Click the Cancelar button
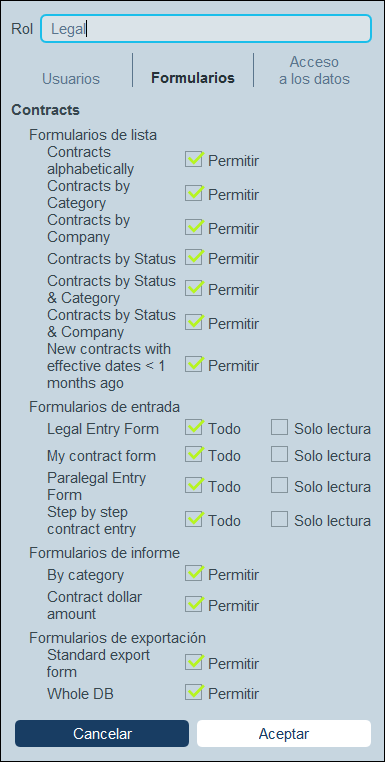The height and width of the screenshot is (762, 385). tap(102, 733)
